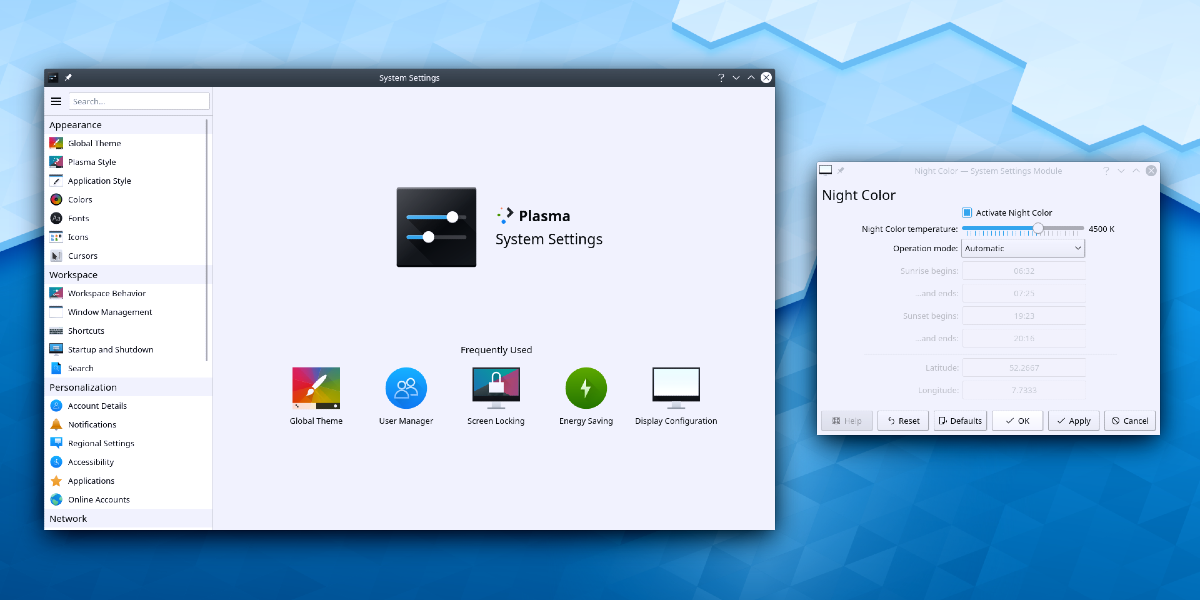Click the System Settings search field

coord(139,101)
